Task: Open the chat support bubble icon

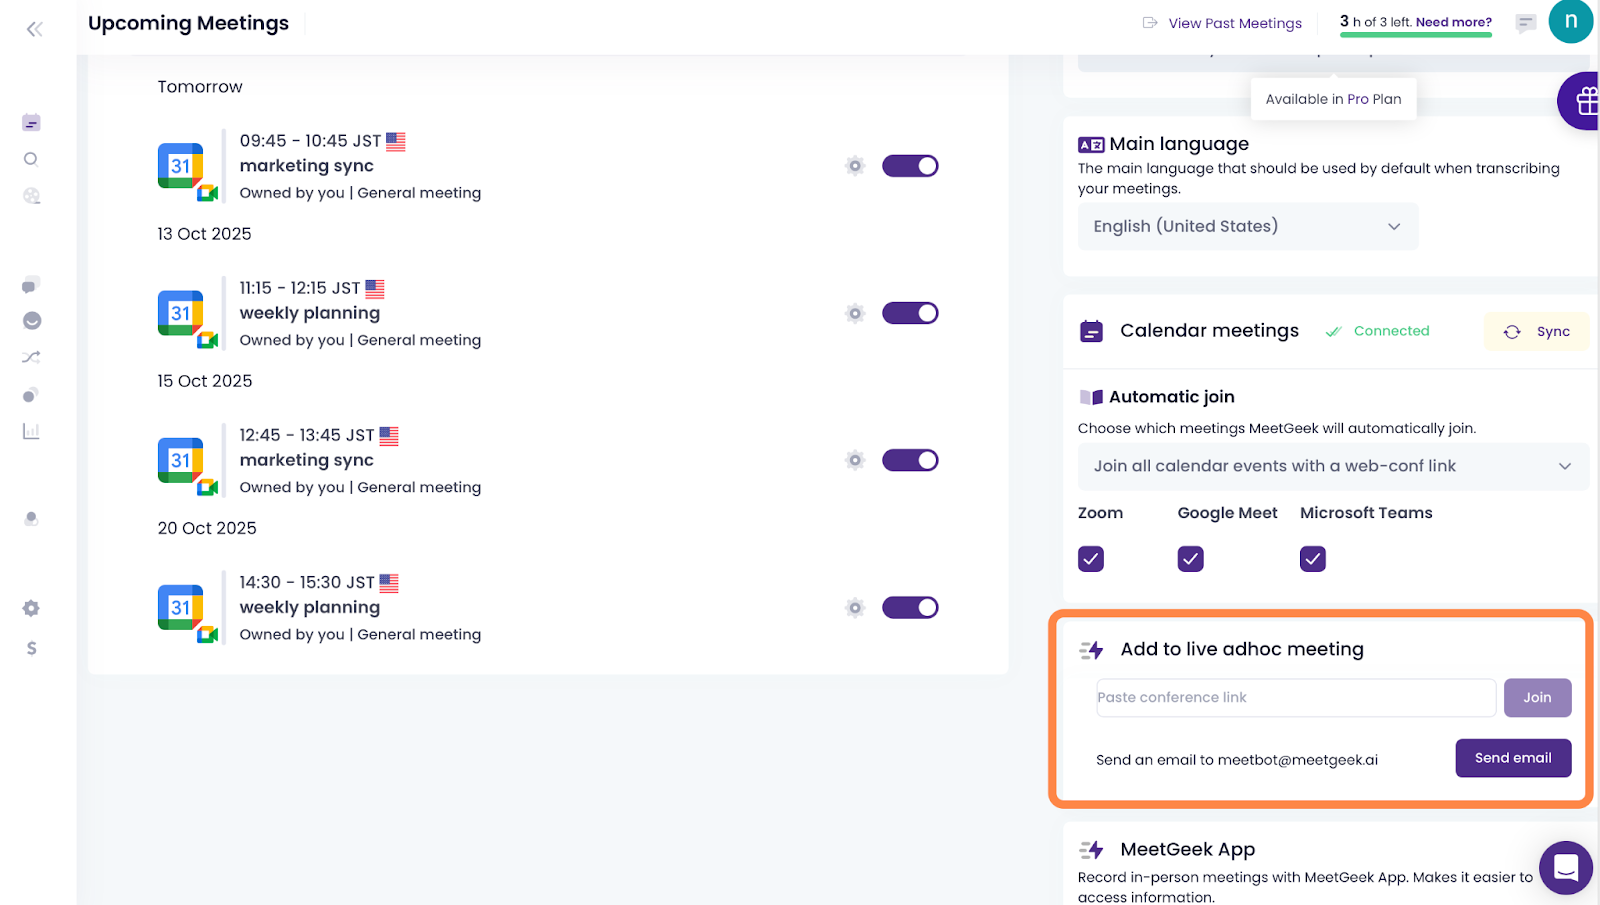Action: pos(1565,867)
